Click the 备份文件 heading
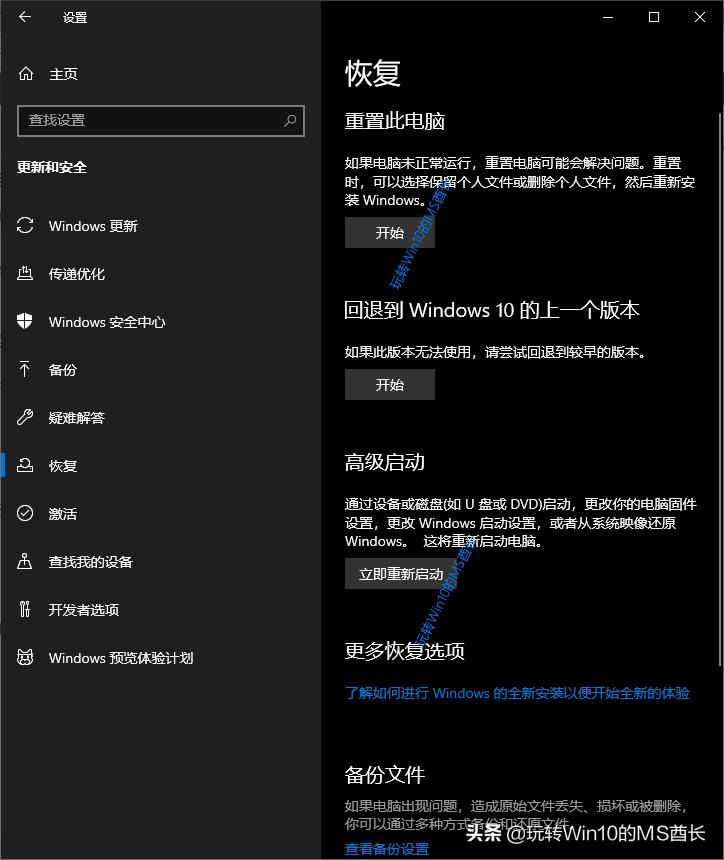724x860 pixels. [385, 775]
